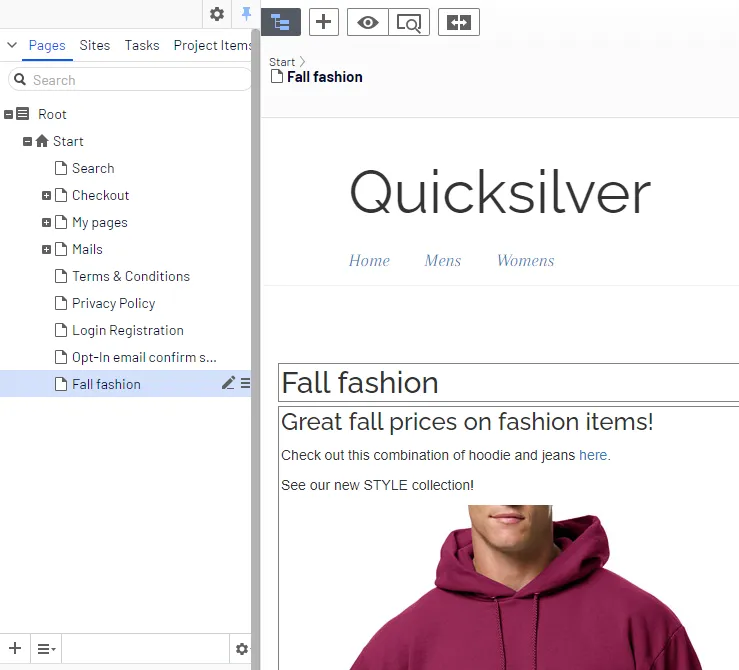Switch to the Tasks tab
This screenshot has width=739, height=670.
pos(142,45)
